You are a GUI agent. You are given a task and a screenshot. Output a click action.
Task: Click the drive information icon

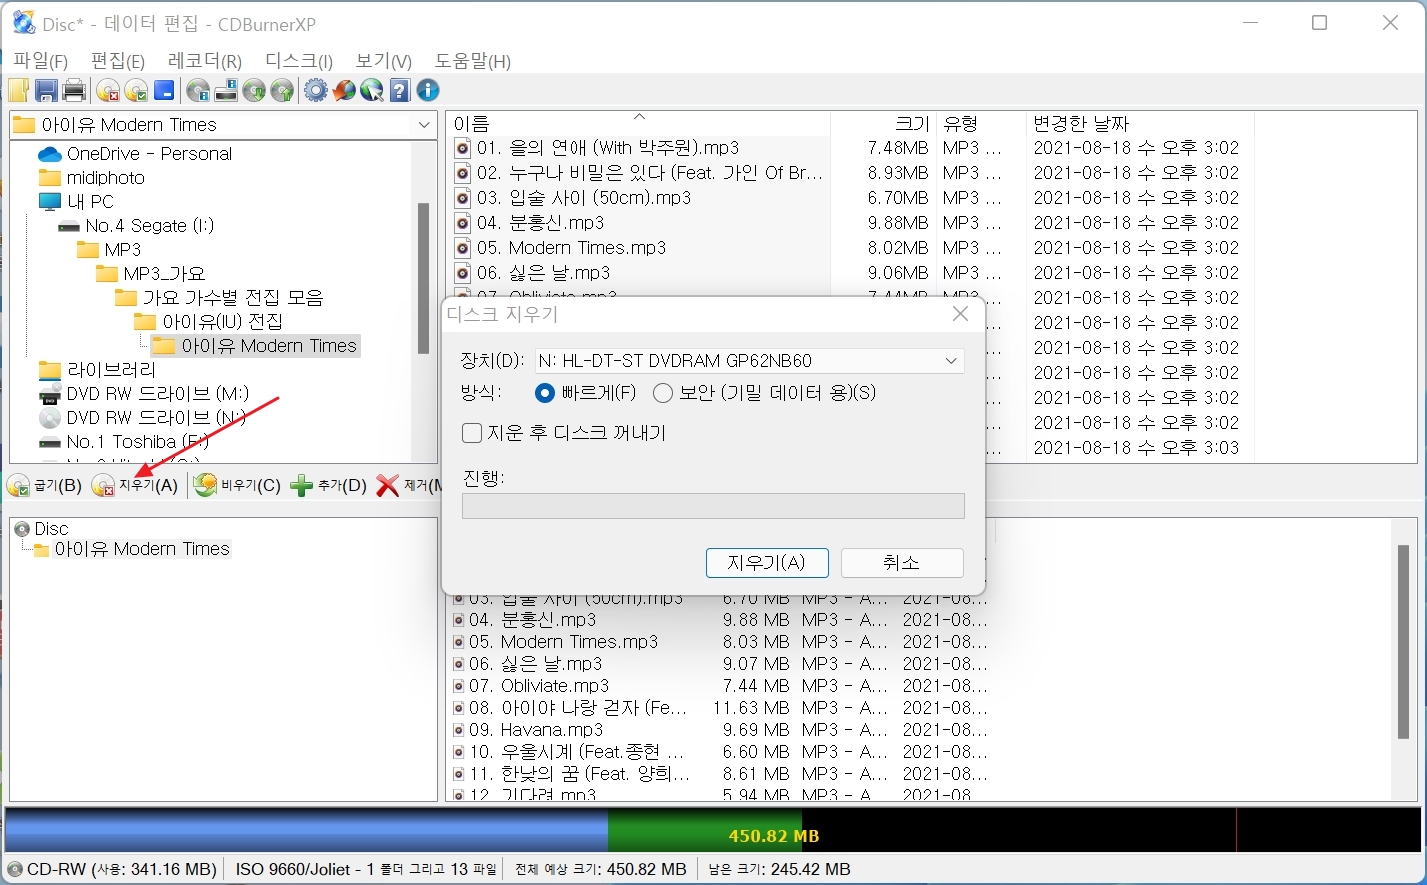pos(226,91)
